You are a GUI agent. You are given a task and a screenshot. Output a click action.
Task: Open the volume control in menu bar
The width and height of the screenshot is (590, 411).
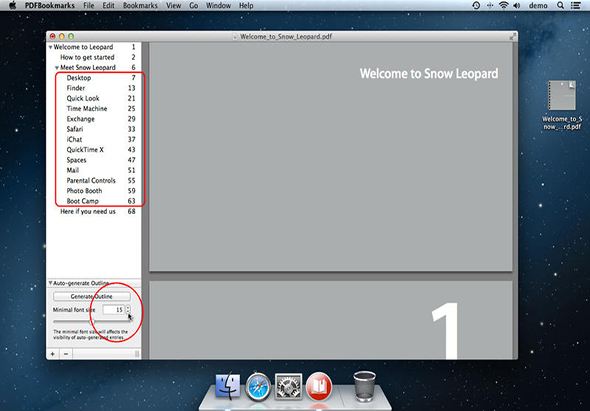tap(517, 5)
